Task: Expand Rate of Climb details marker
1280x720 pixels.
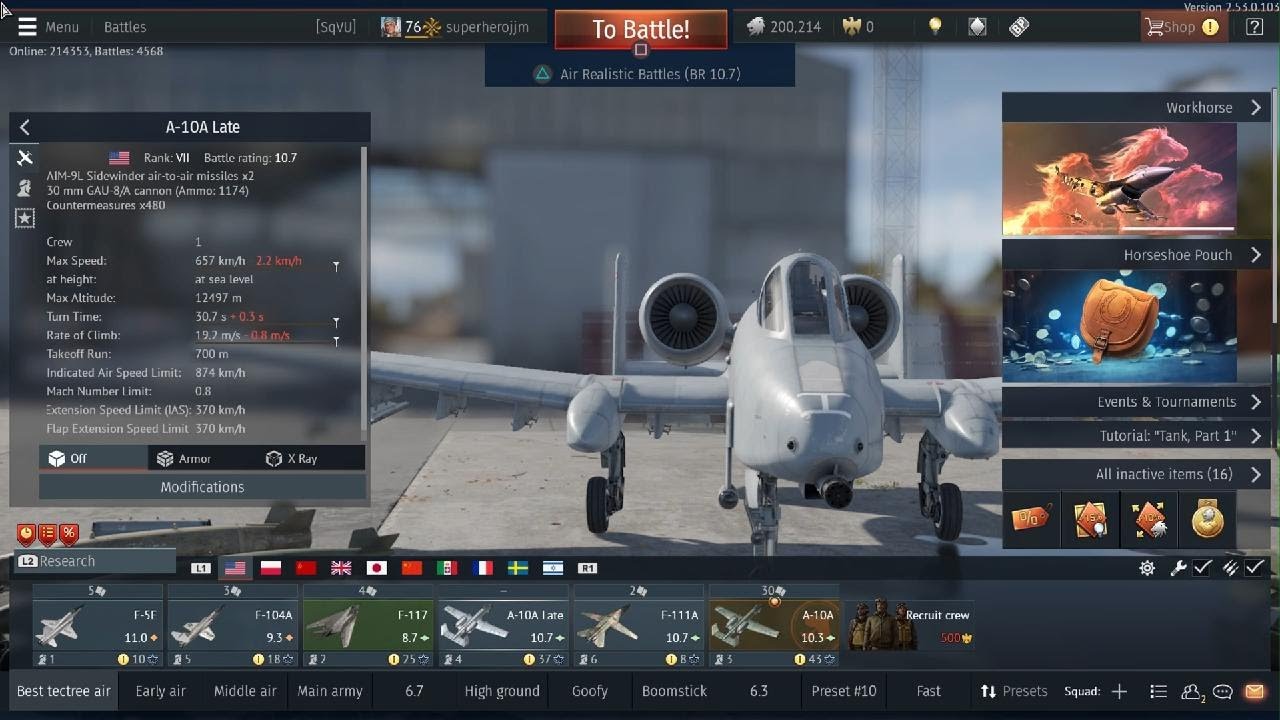Action: 336,341
